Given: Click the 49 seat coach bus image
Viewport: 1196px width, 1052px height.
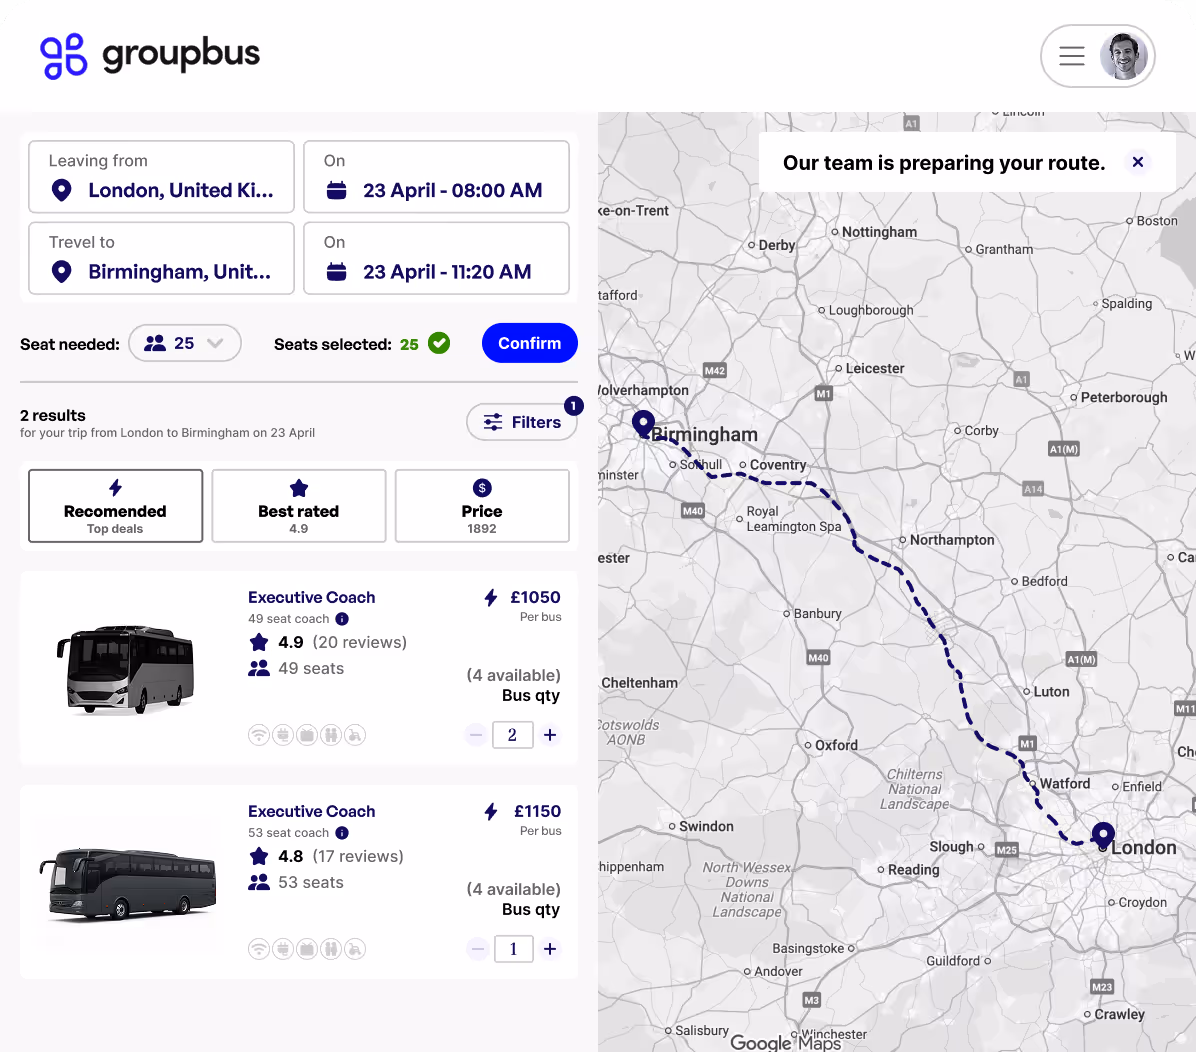Looking at the screenshot, I should [126, 669].
